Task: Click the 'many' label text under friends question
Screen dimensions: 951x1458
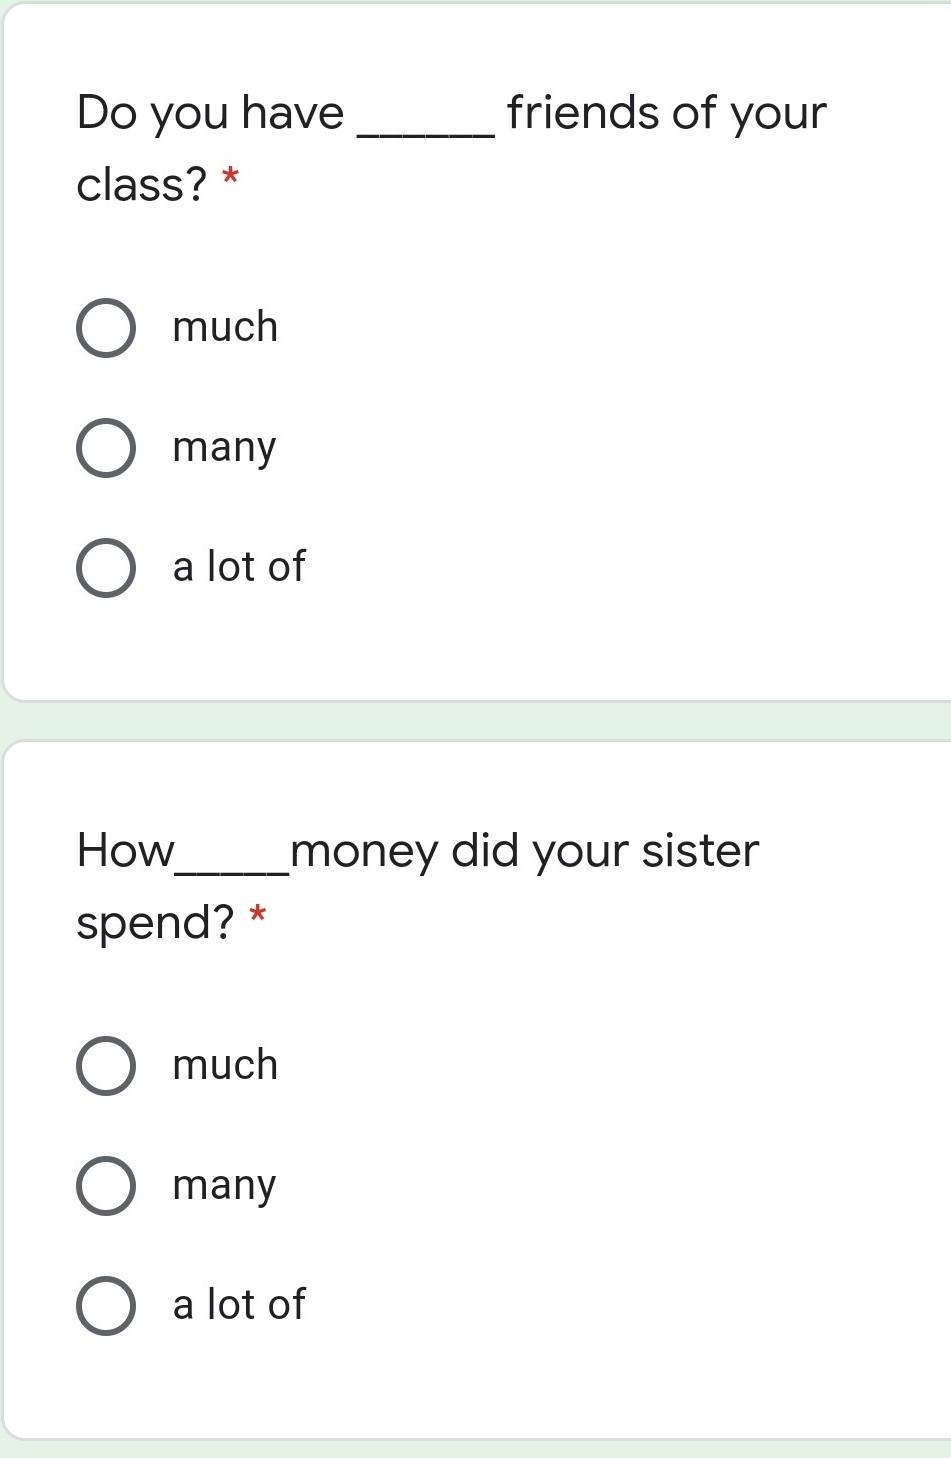Action: pyautogui.click(x=224, y=448)
